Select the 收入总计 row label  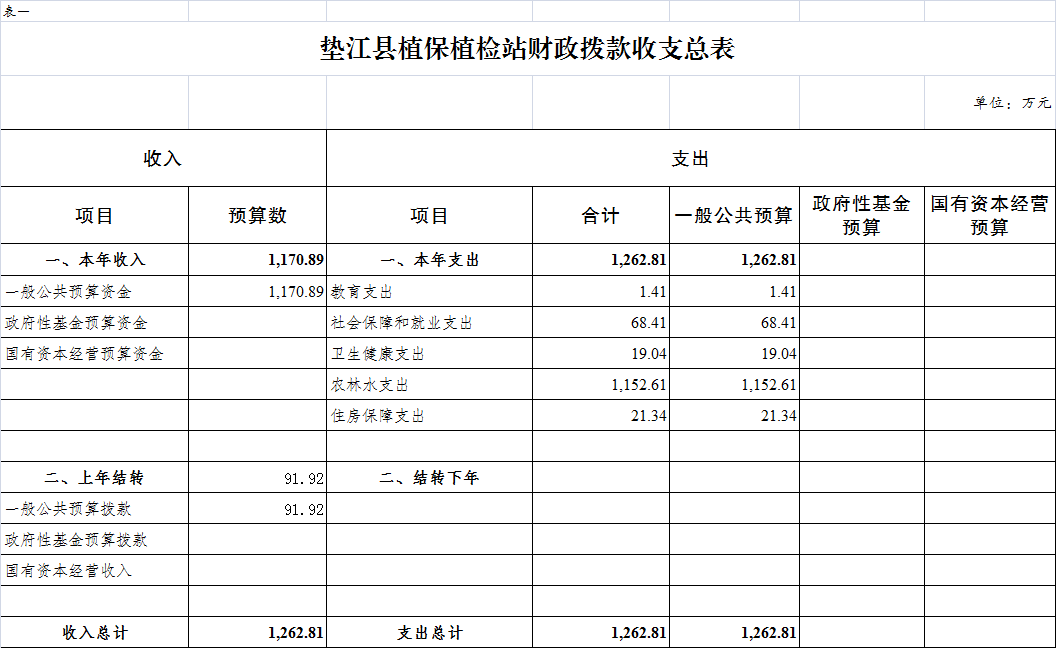(95, 633)
